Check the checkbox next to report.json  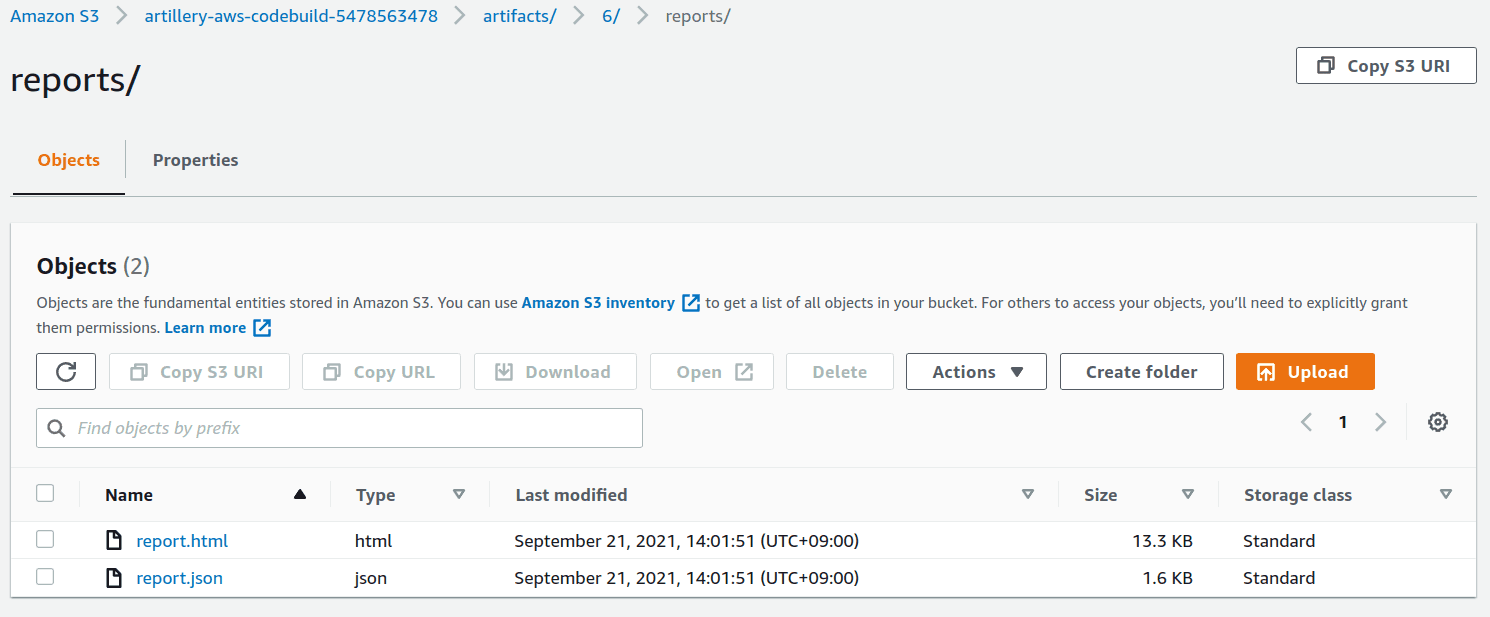pyautogui.click(x=45, y=577)
